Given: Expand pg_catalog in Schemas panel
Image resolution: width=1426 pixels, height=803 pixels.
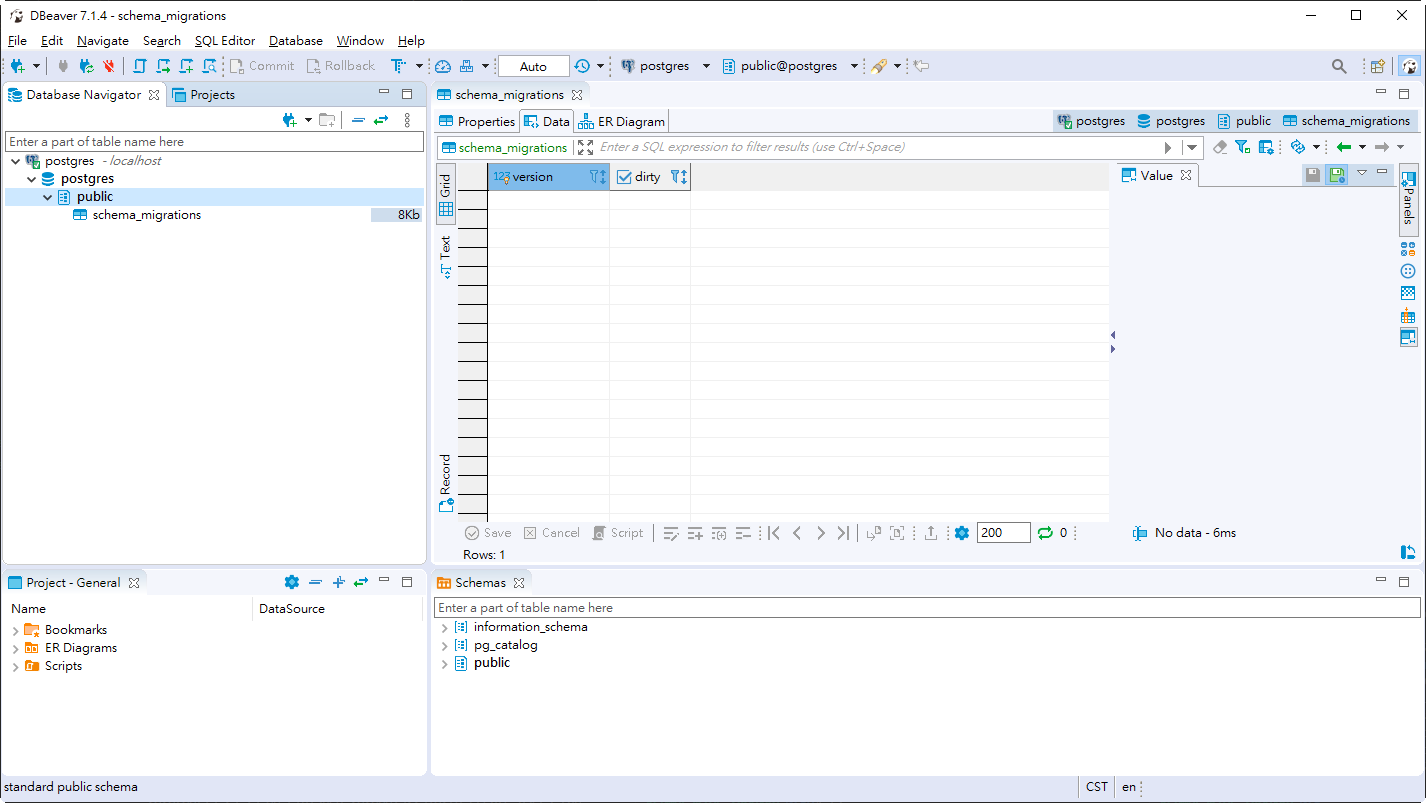Looking at the screenshot, I should pos(444,646).
